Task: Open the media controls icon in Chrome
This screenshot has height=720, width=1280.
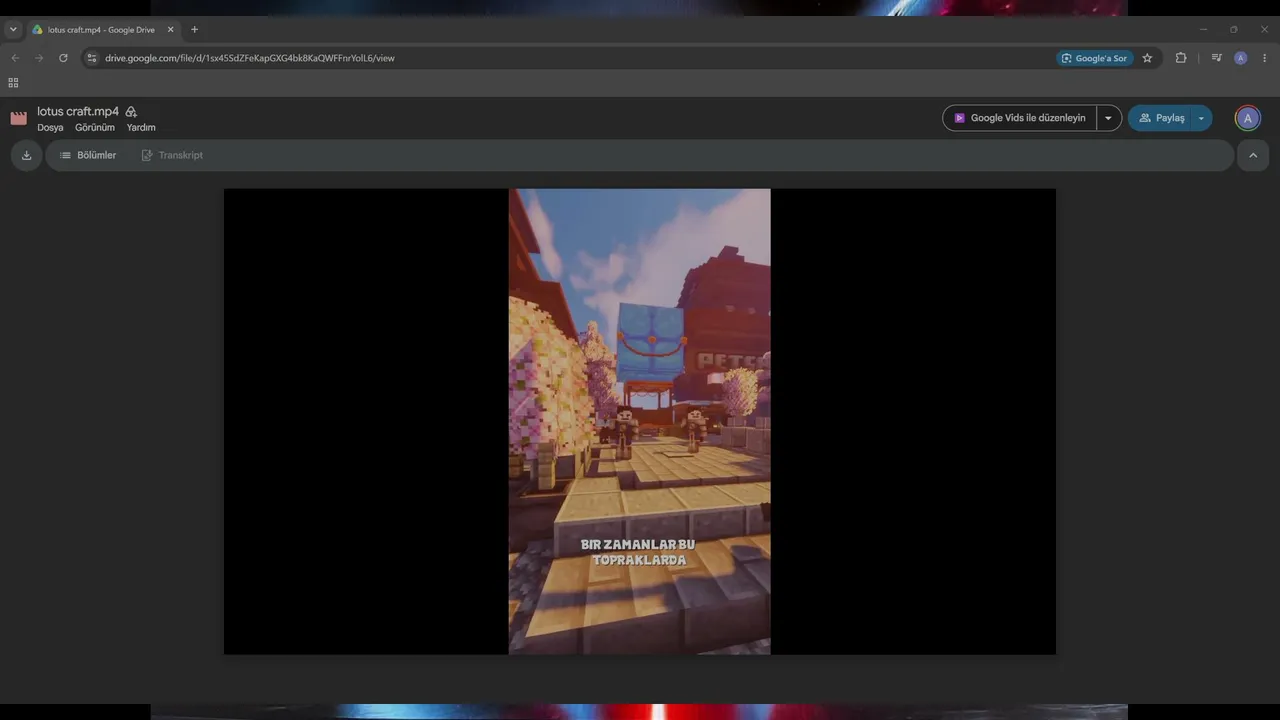Action: [x=1216, y=58]
